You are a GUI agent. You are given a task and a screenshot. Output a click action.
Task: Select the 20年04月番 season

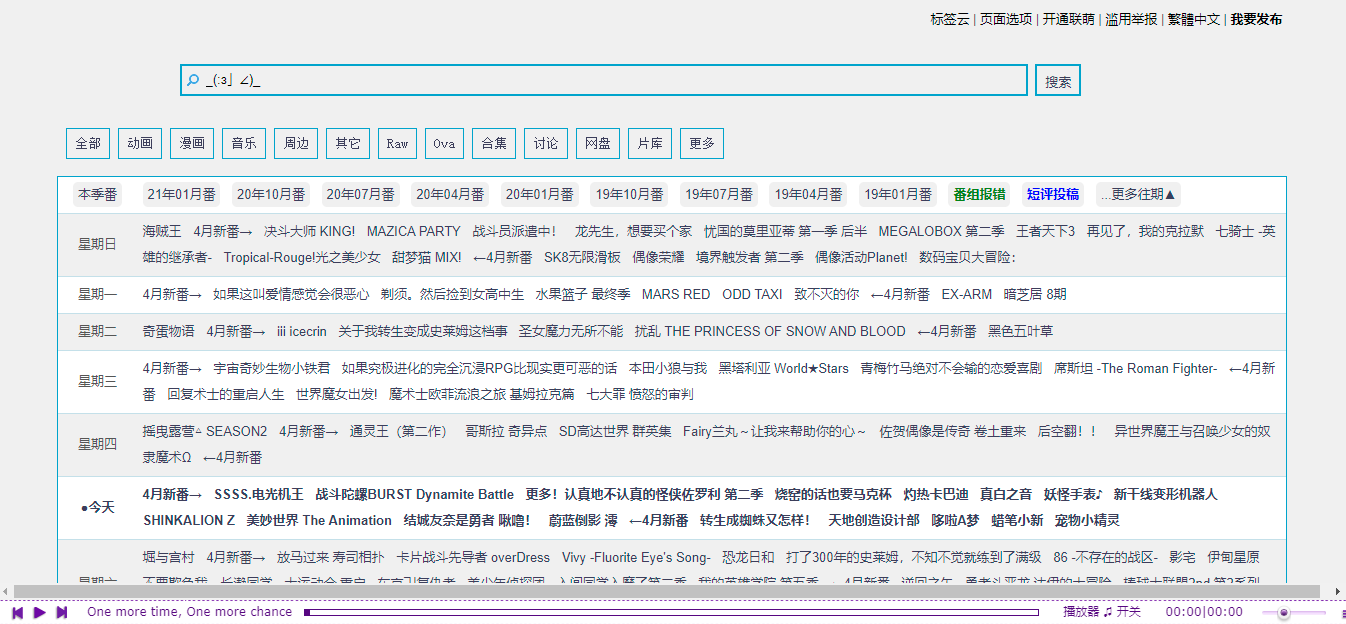tap(450, 194)
